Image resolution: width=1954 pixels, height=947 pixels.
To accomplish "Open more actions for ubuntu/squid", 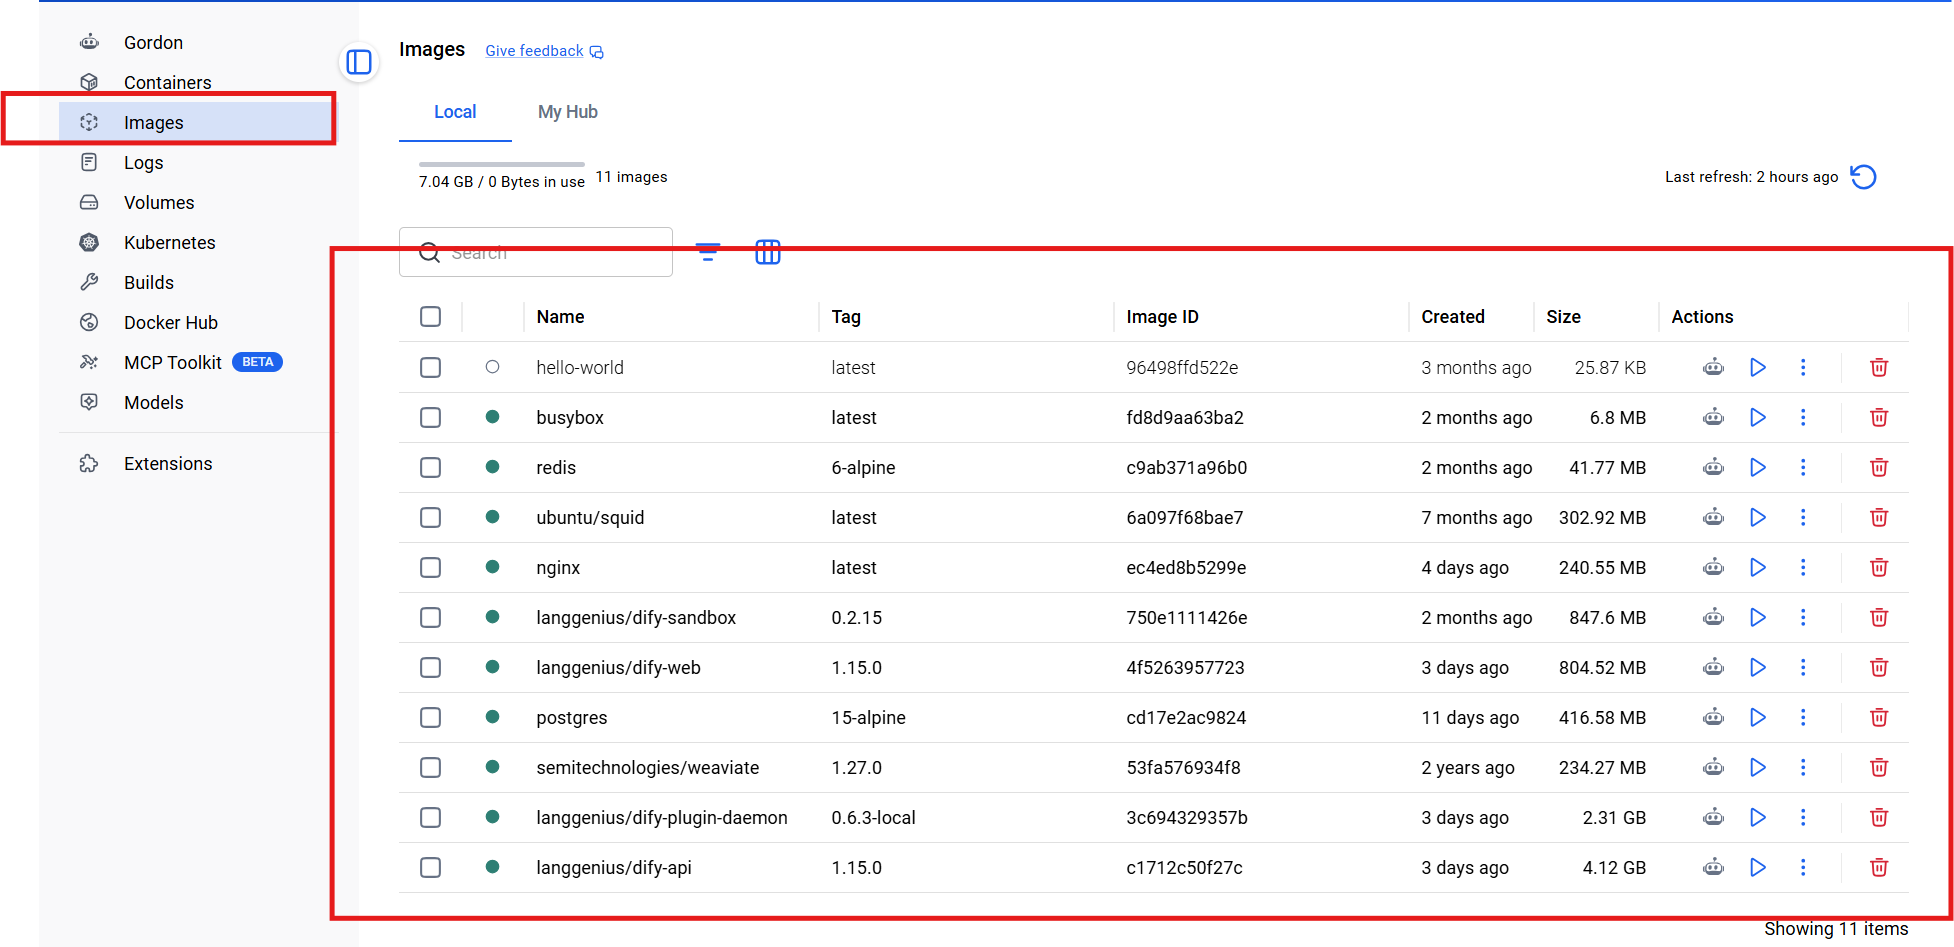I will (x=1803, y=517).
